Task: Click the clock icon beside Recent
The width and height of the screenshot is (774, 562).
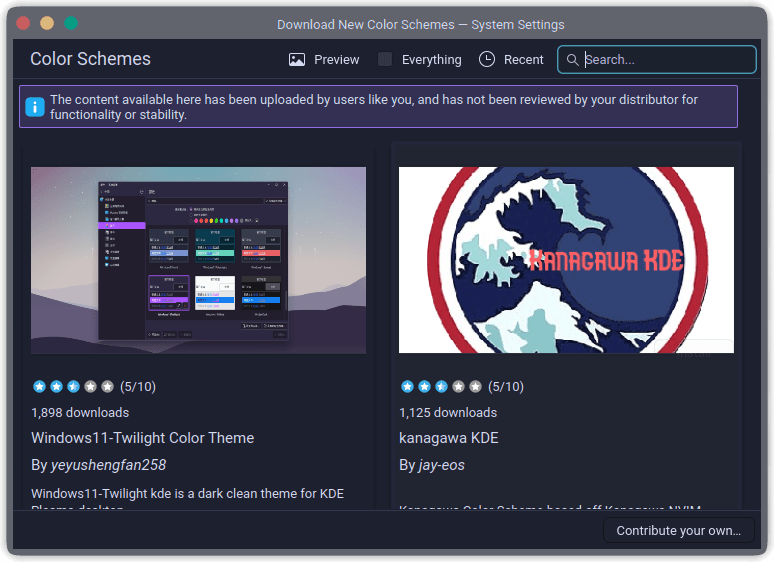Action: coord(487,59)
